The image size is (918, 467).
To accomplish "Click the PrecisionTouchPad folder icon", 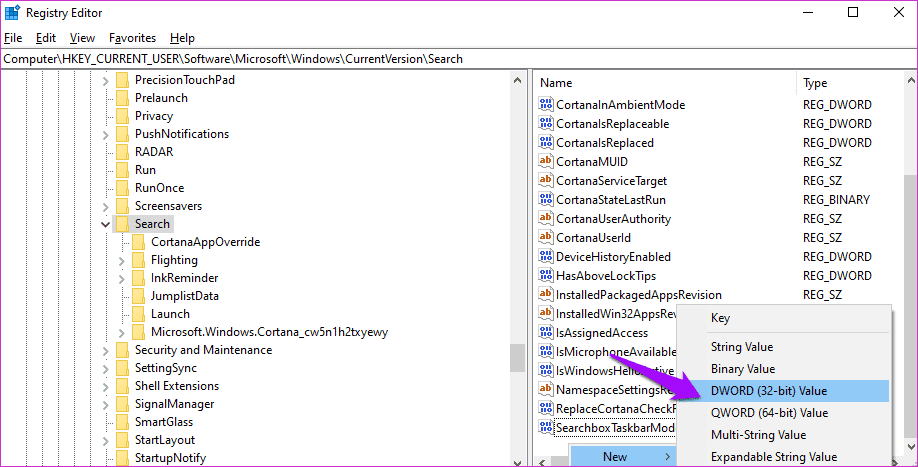I will point(122,80).
